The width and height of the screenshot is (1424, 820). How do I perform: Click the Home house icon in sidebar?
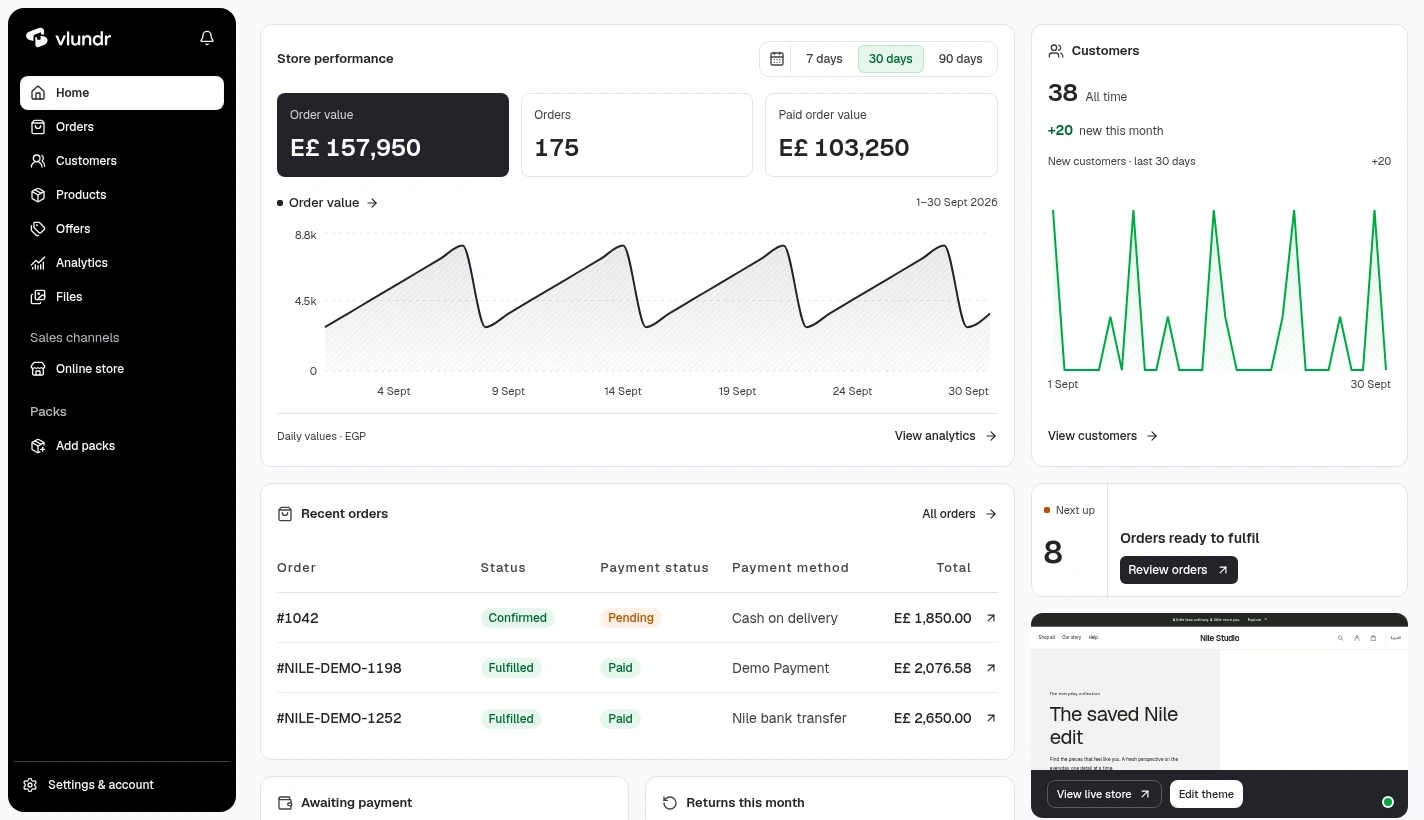click(x=38, y=93)
